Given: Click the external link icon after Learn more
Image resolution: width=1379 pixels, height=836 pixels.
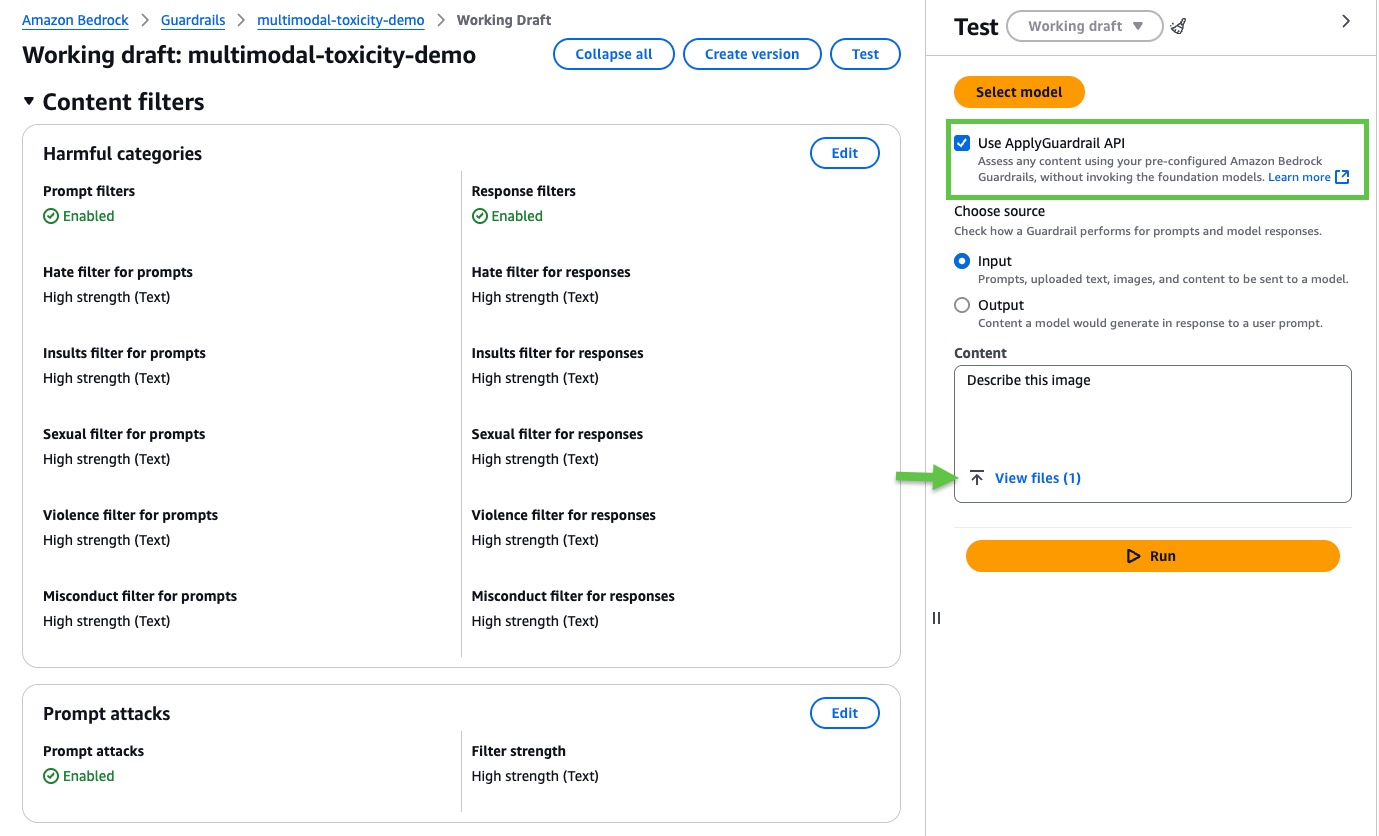Looking at the screenshot, I should [x=1342, y=177].
